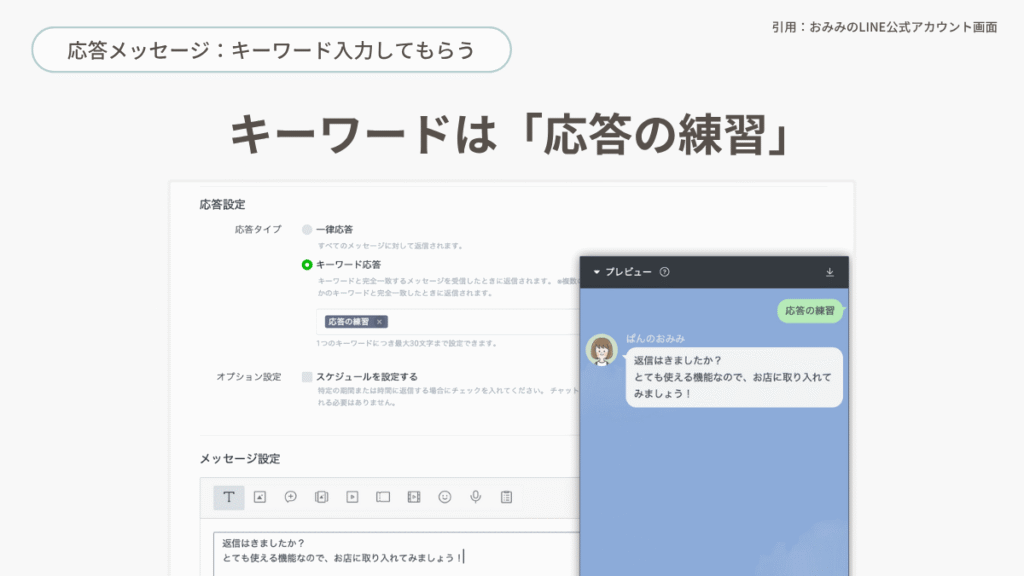Enable the スケジュールを設定する checkbox
1024x576 pixels.
307,377
